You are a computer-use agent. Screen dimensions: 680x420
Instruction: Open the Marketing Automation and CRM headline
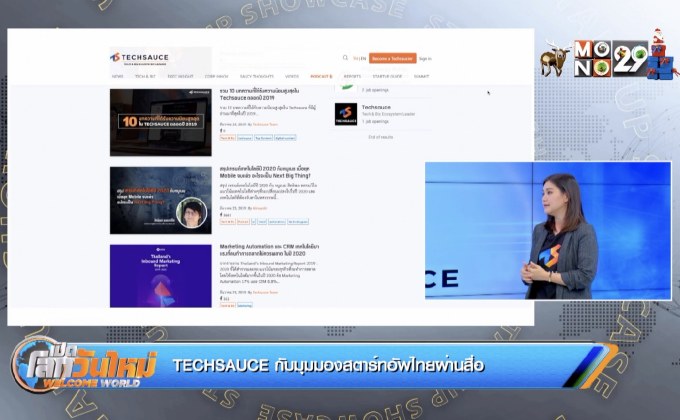click(269, 250)
